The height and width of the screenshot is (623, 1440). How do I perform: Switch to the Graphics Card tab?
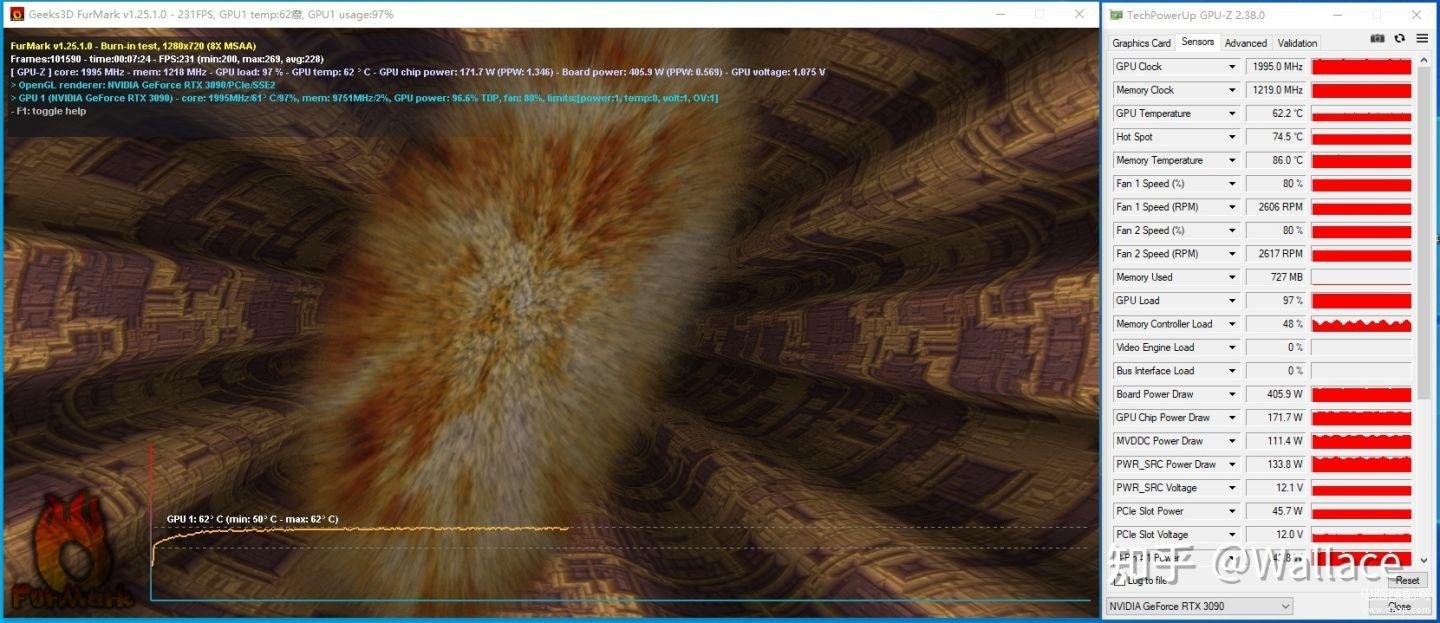(1141, 43)
